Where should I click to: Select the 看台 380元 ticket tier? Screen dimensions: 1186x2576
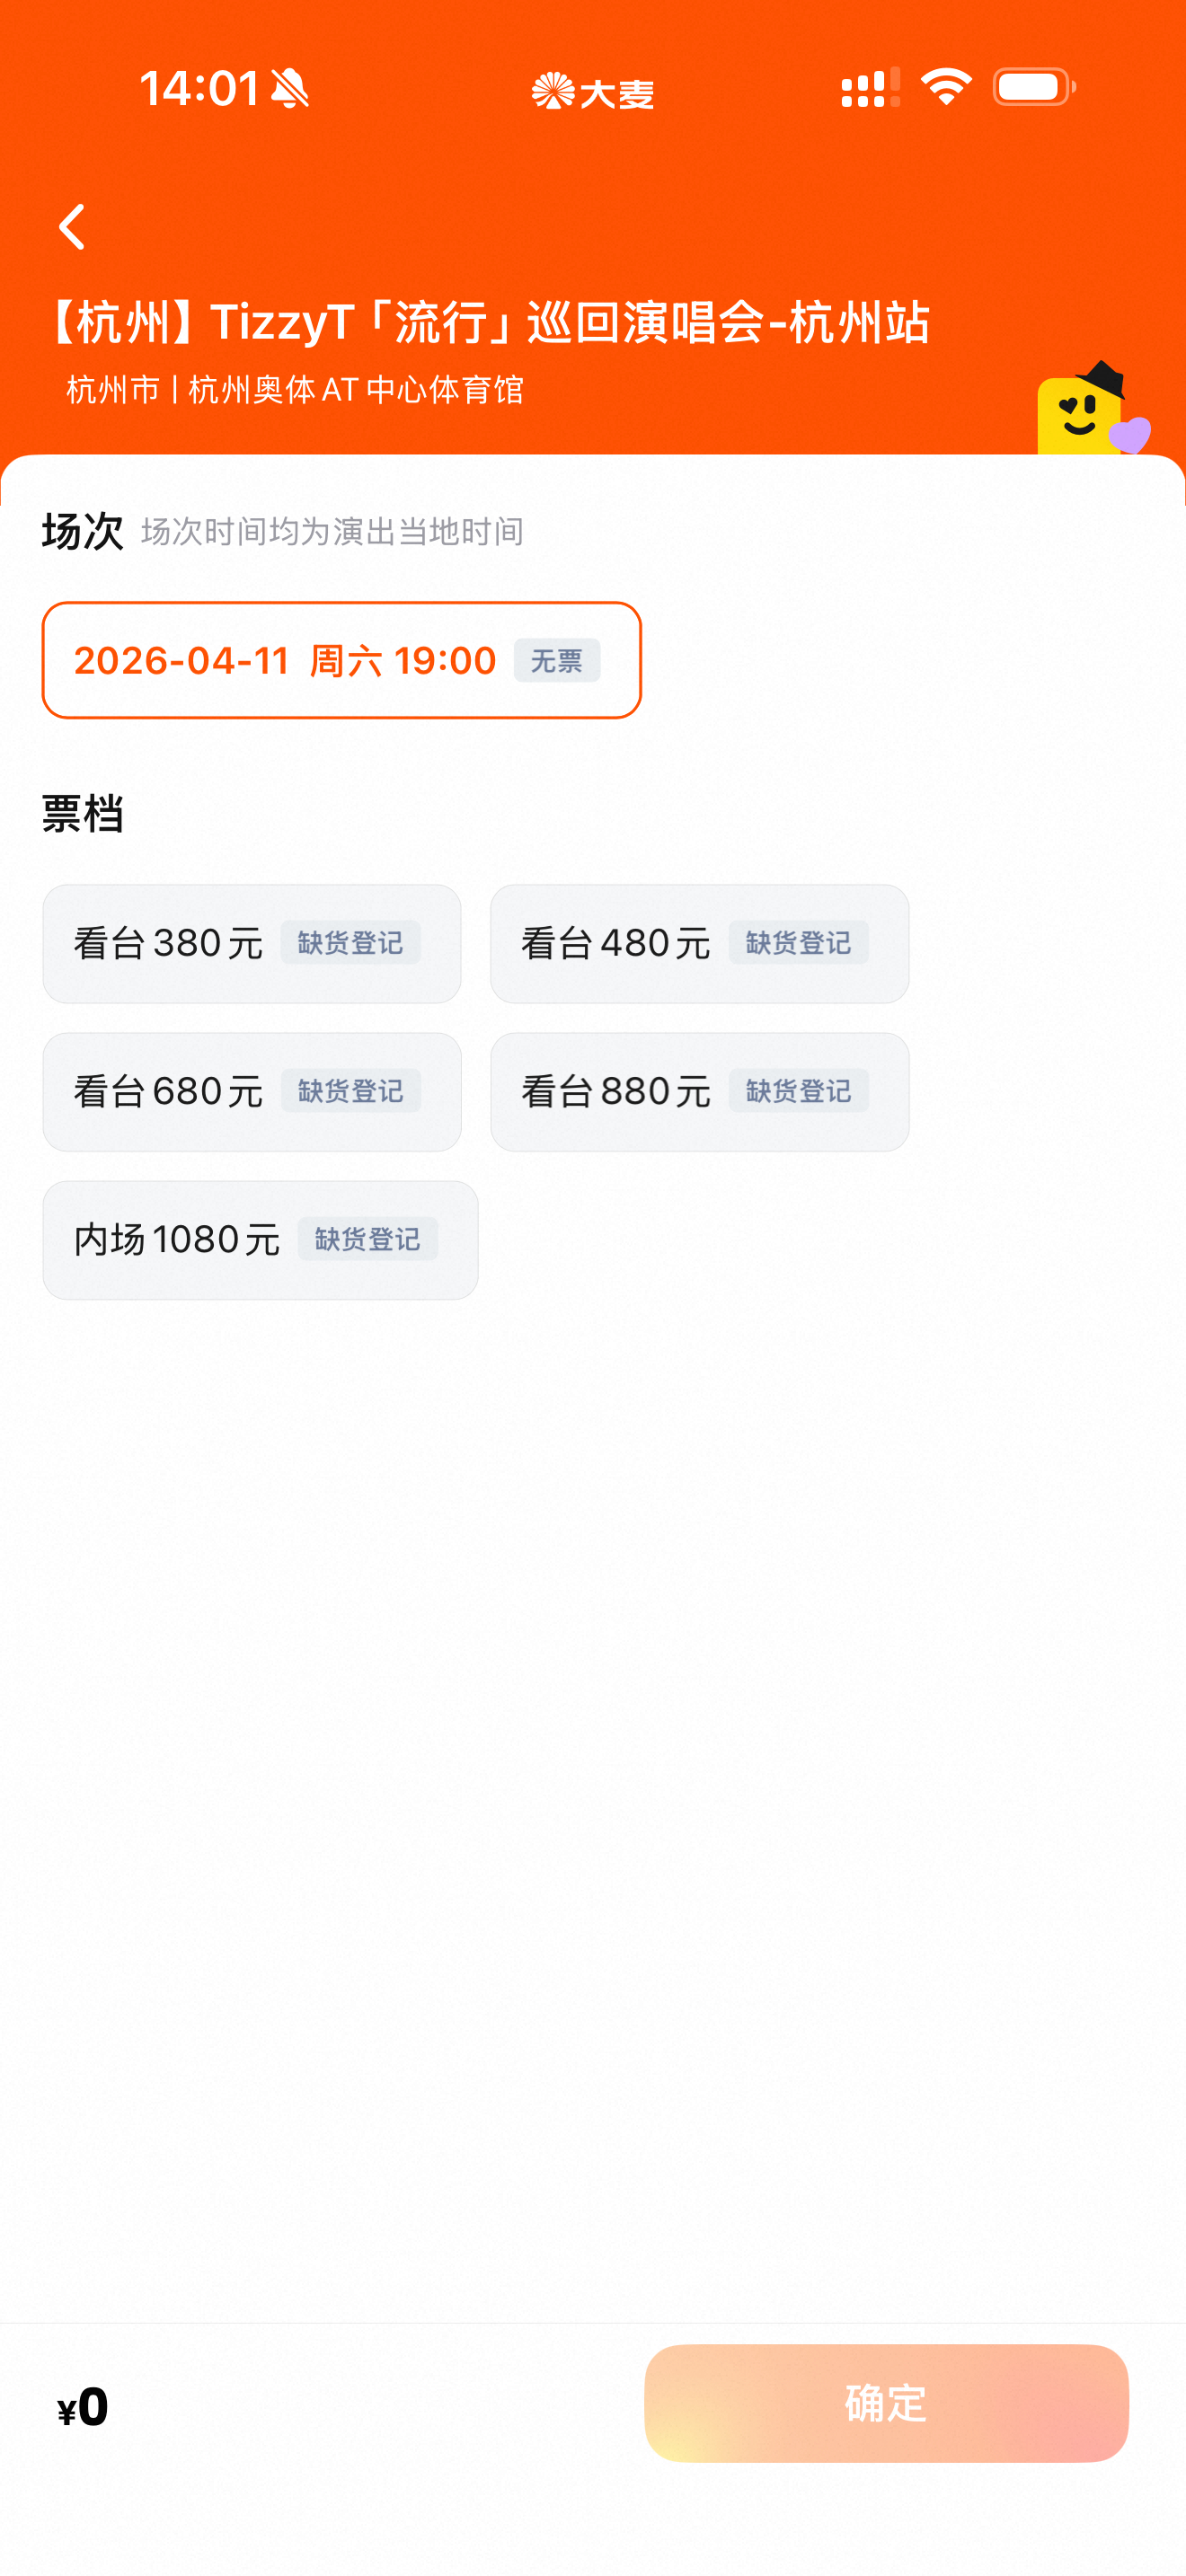click(x=251, y=943)
